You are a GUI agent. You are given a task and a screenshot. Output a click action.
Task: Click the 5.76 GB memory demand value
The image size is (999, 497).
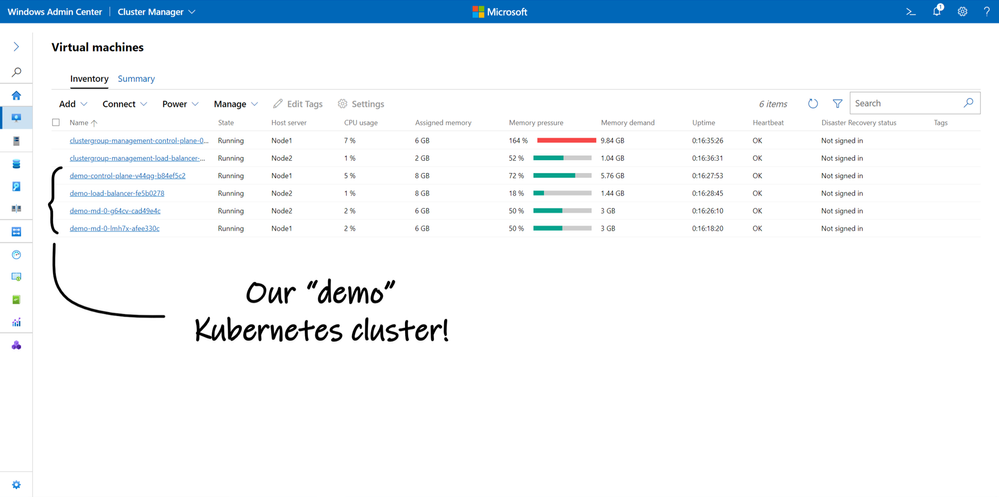point(612,175)
